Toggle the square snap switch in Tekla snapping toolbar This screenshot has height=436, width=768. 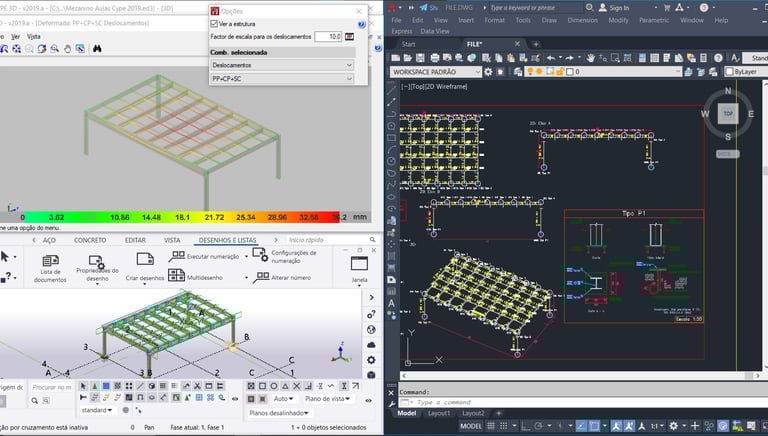263,386
